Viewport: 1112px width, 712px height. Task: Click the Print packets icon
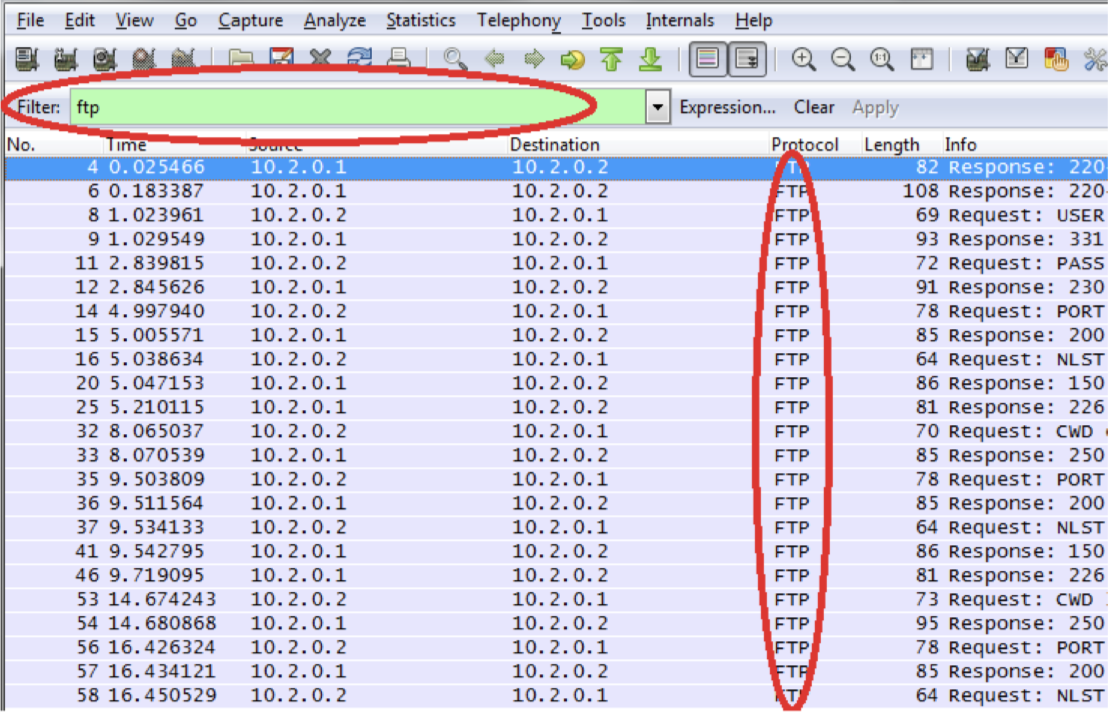[398, 60]
